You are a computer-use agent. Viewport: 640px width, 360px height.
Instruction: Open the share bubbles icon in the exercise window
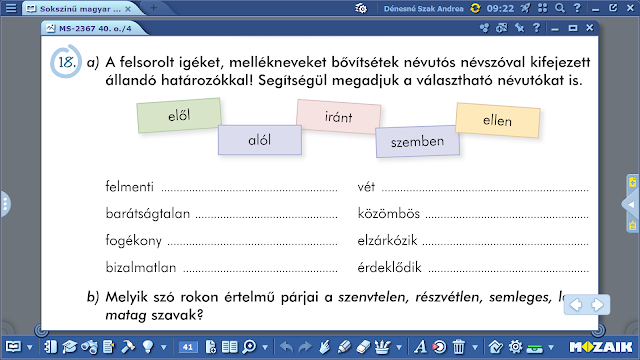click(484, 28)
